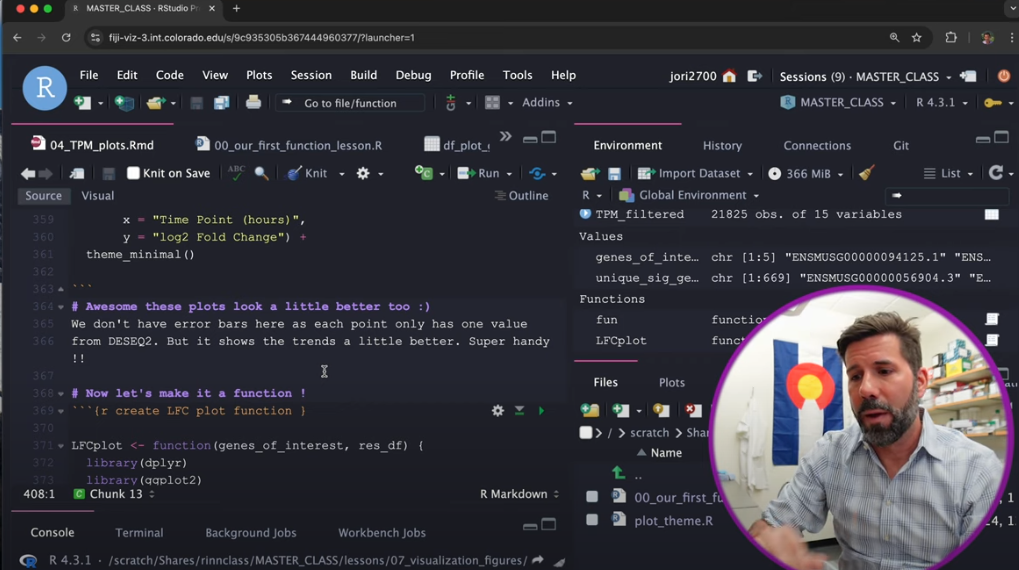1019x570 pixels.
Task: Click the publish icon in editor toolbar
Action: pos(537,174)
